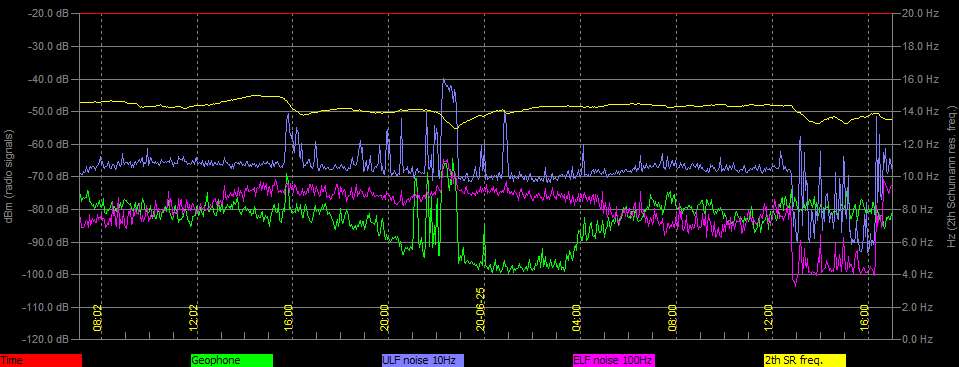Select the second 12:00 time marker label
Screen dimensions: 959x367
click(768, 317)
